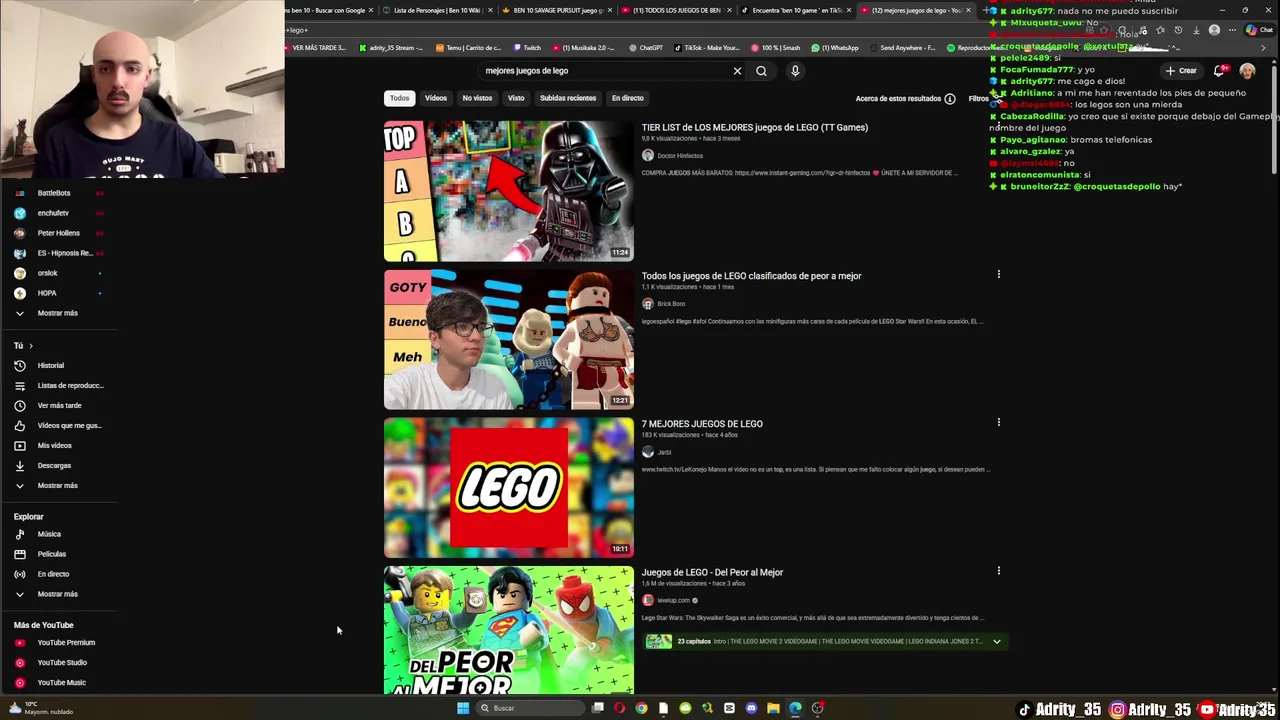Open the levelup.com channel avatar

coord(648,600)
